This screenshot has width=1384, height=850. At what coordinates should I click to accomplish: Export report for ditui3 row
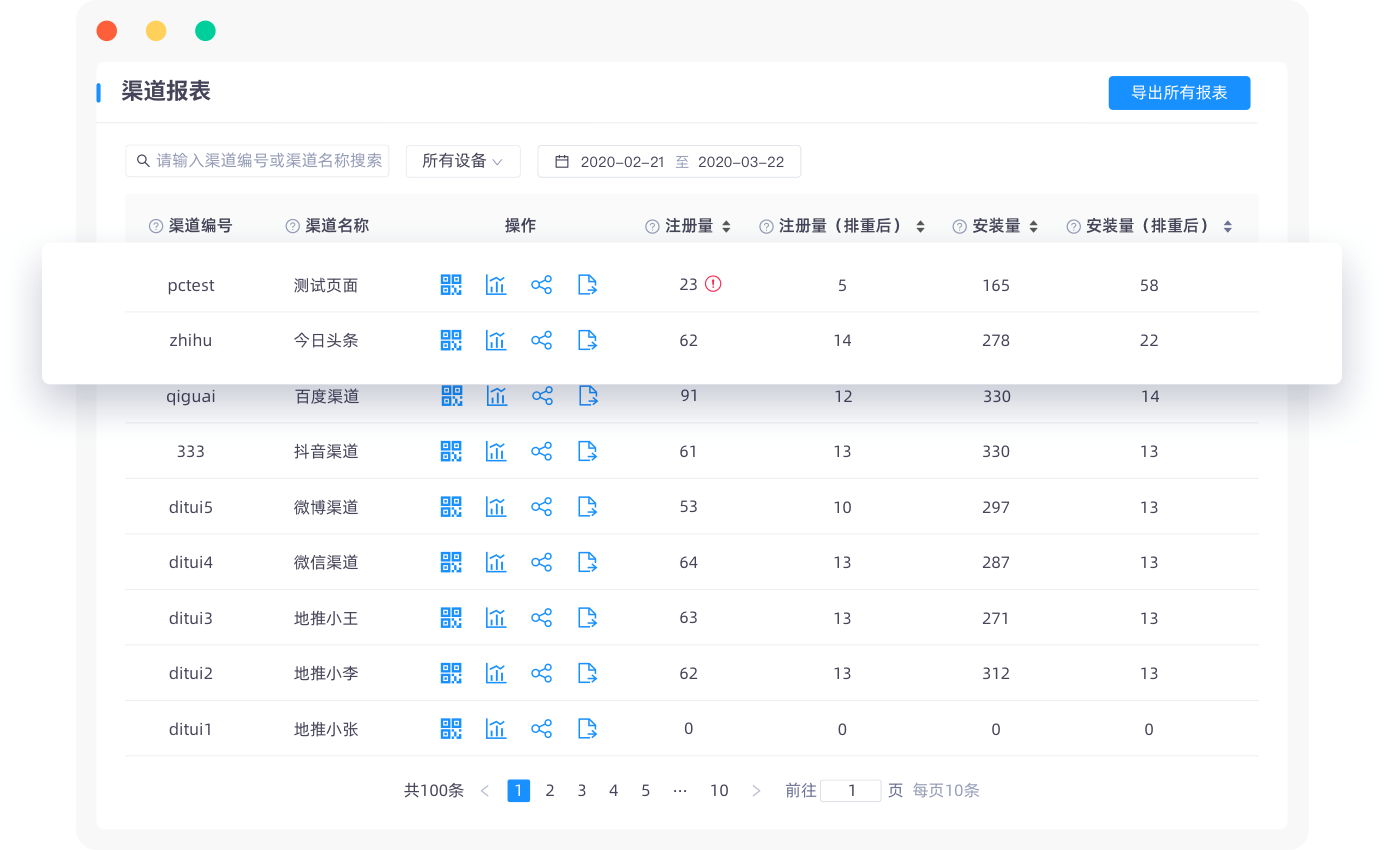588,618
